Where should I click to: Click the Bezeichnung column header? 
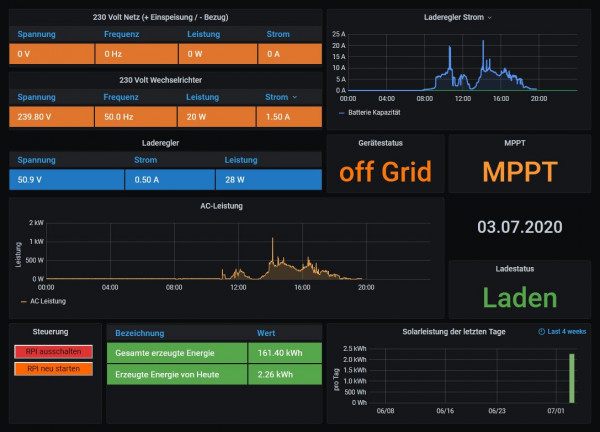click(140, 332)
